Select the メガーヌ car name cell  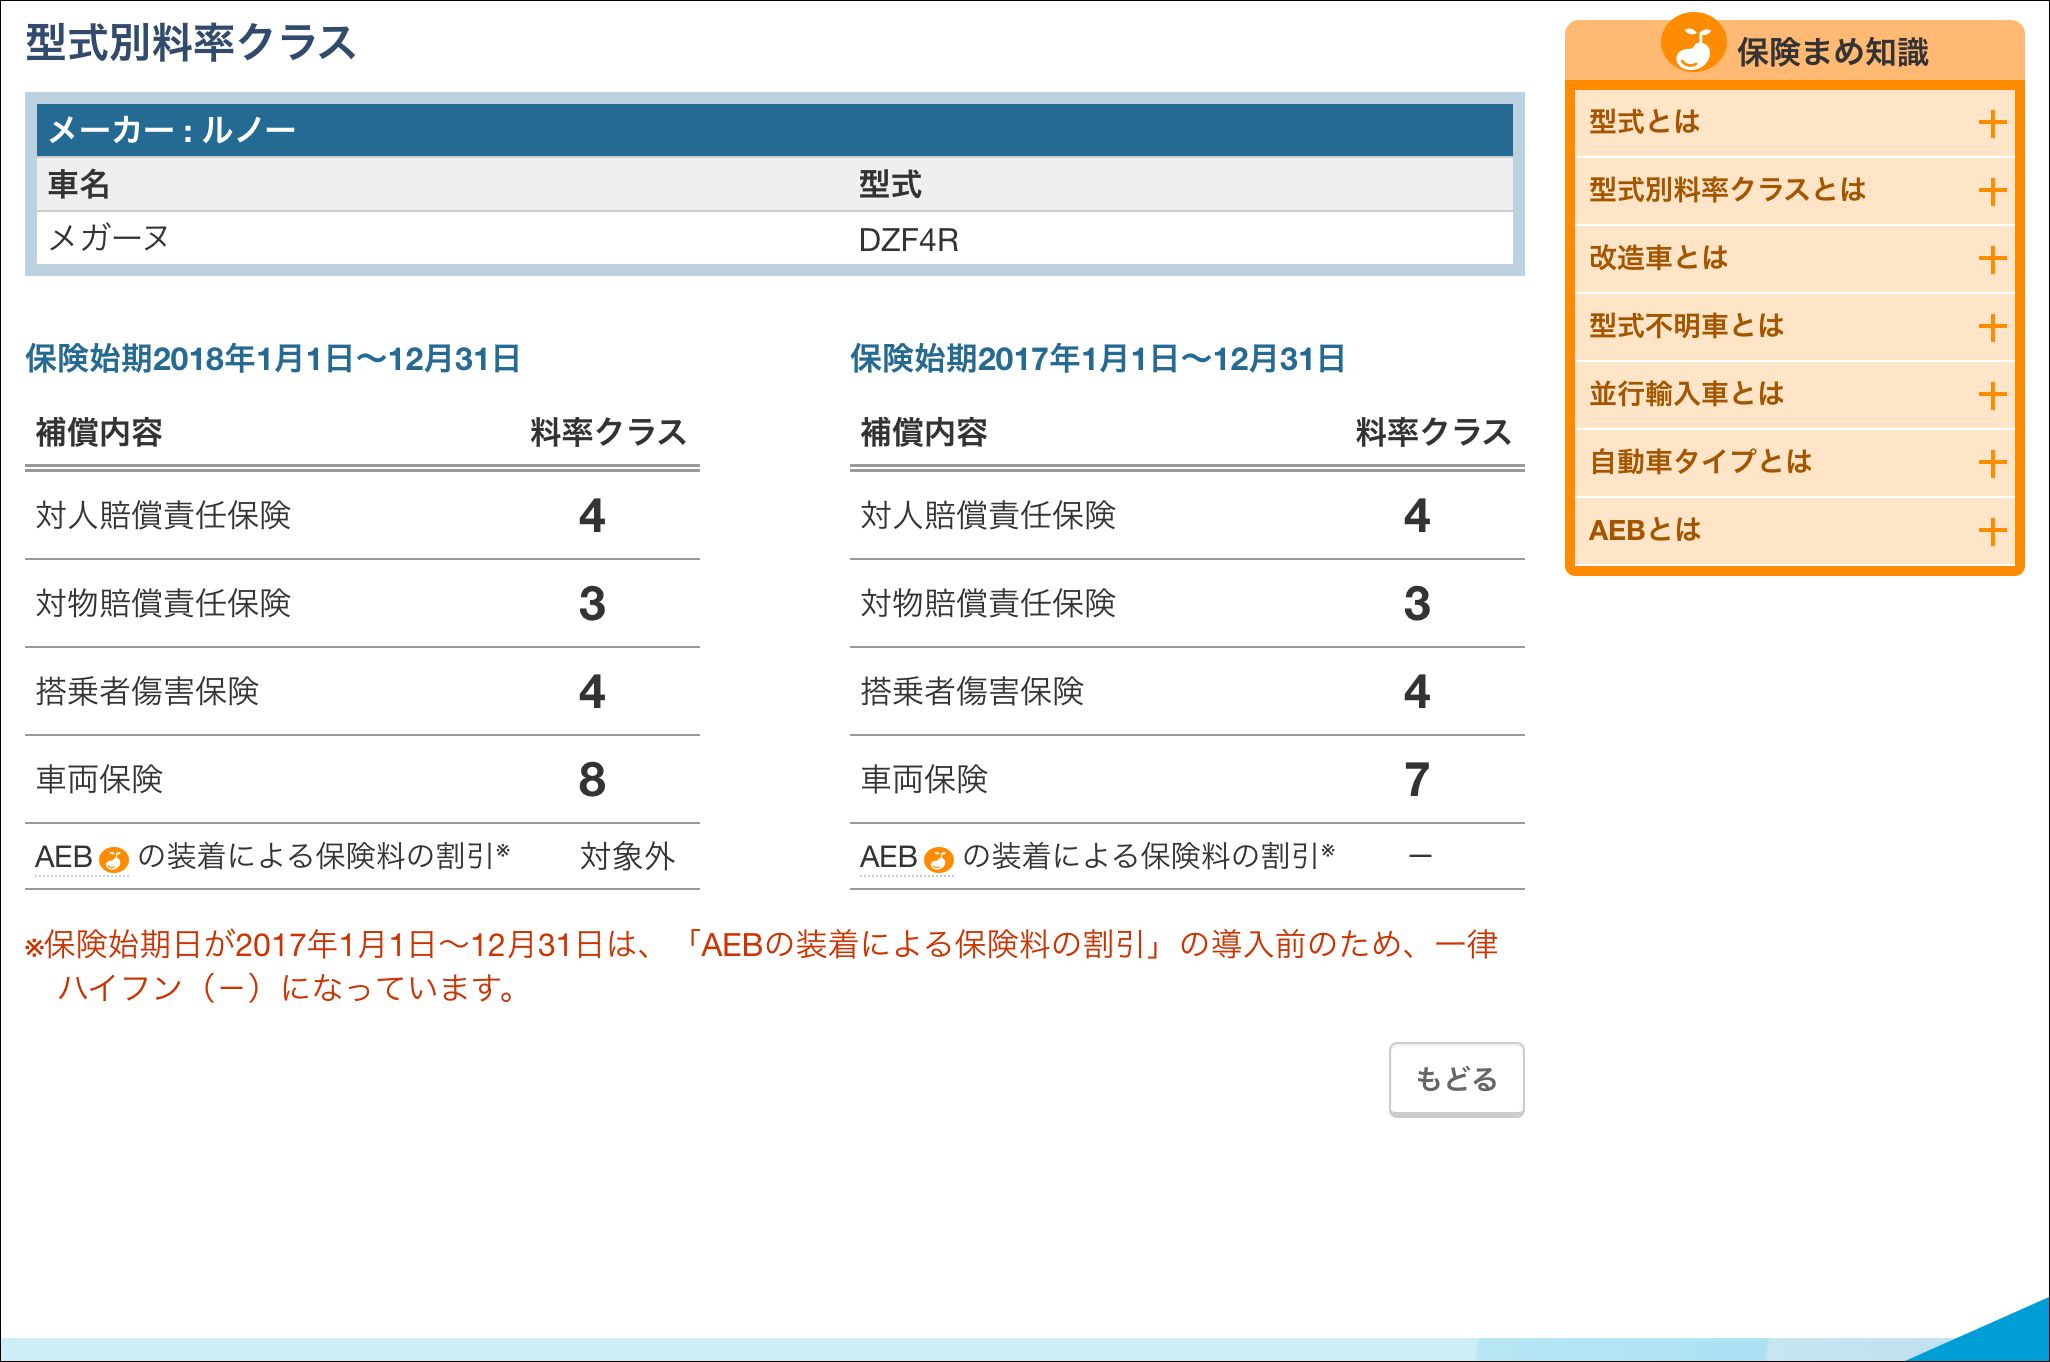110,239
